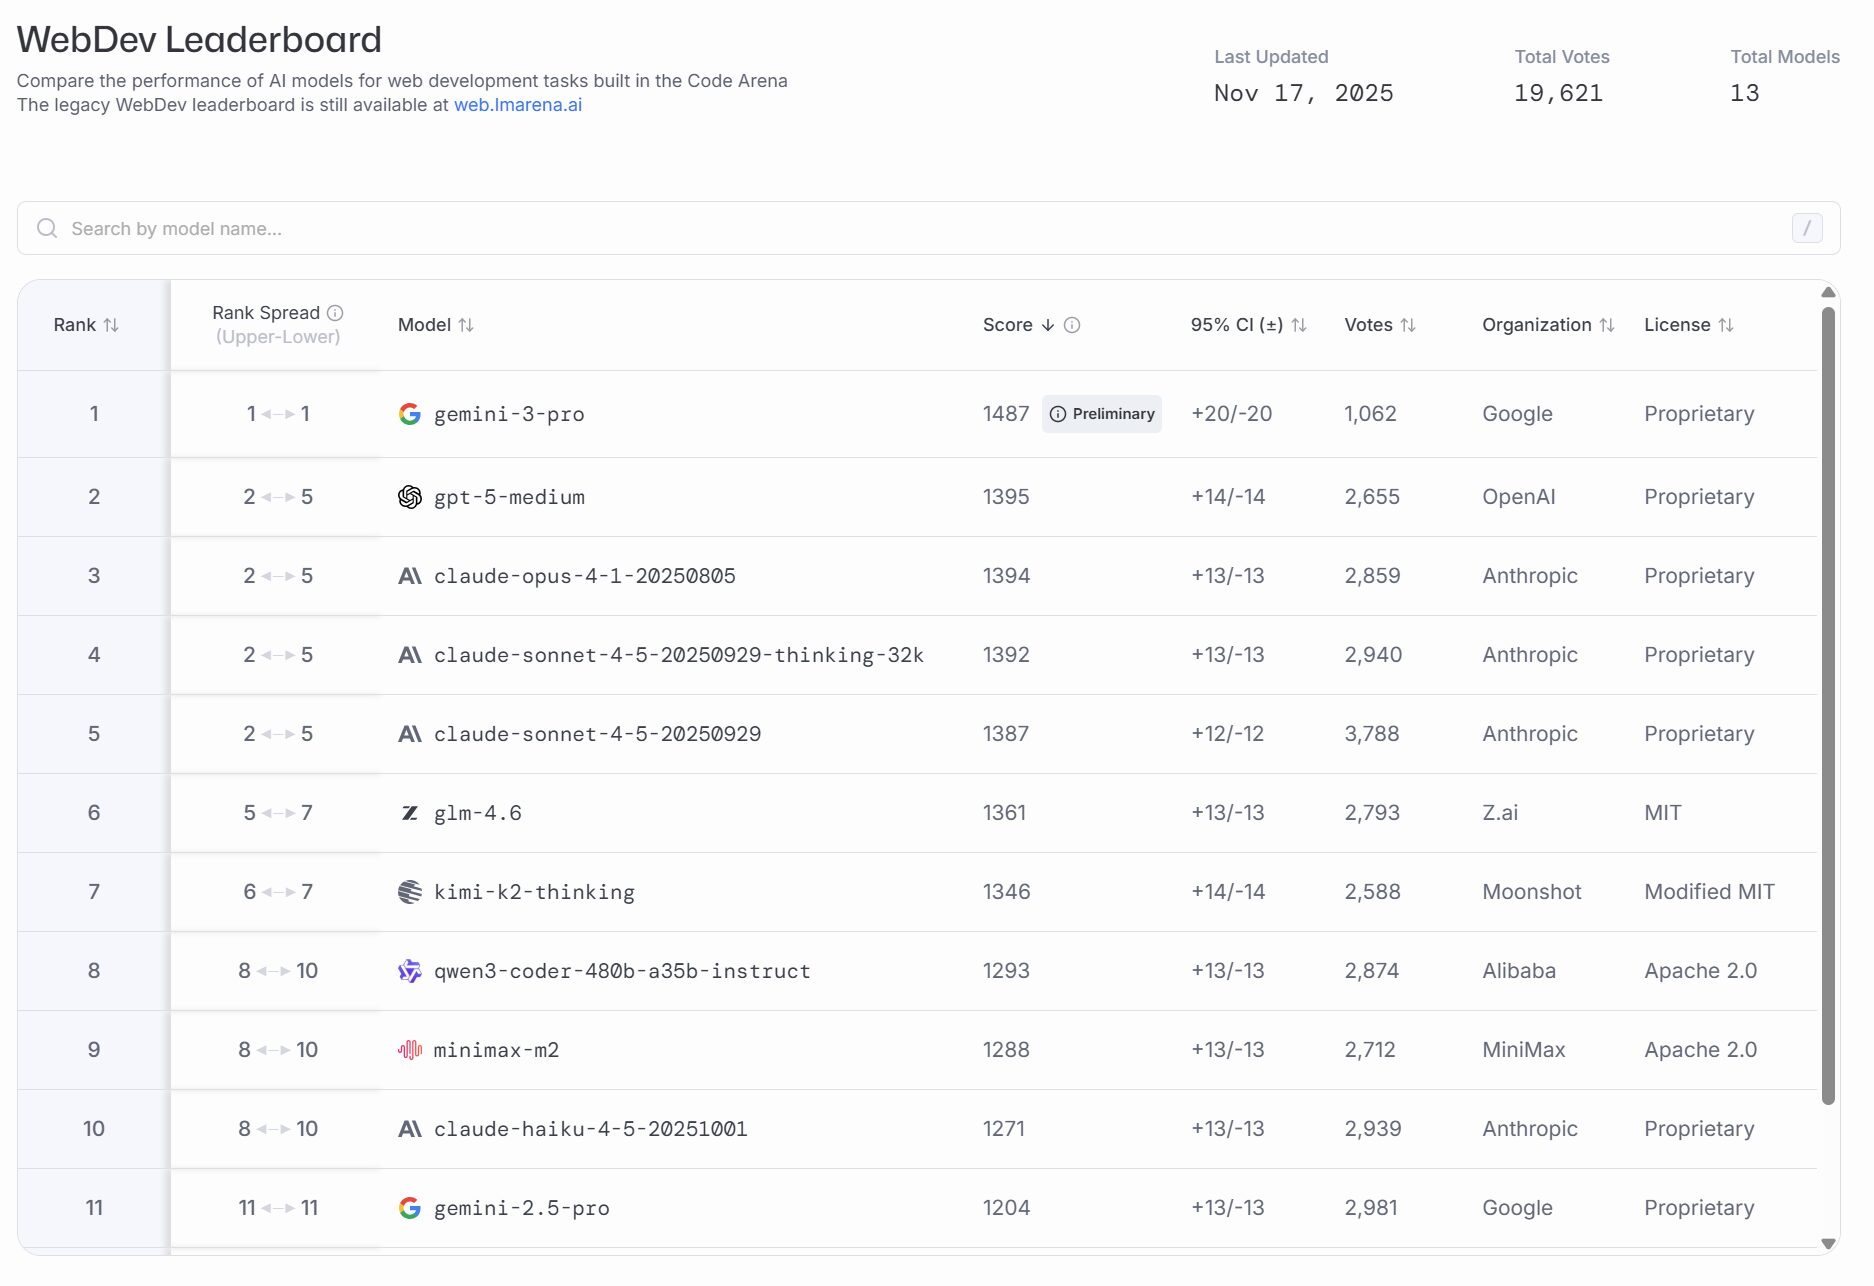The width and height of the screenshot is (1874, 1286).
Task: Sort the table by Model name
Action: tap(467, 325)
